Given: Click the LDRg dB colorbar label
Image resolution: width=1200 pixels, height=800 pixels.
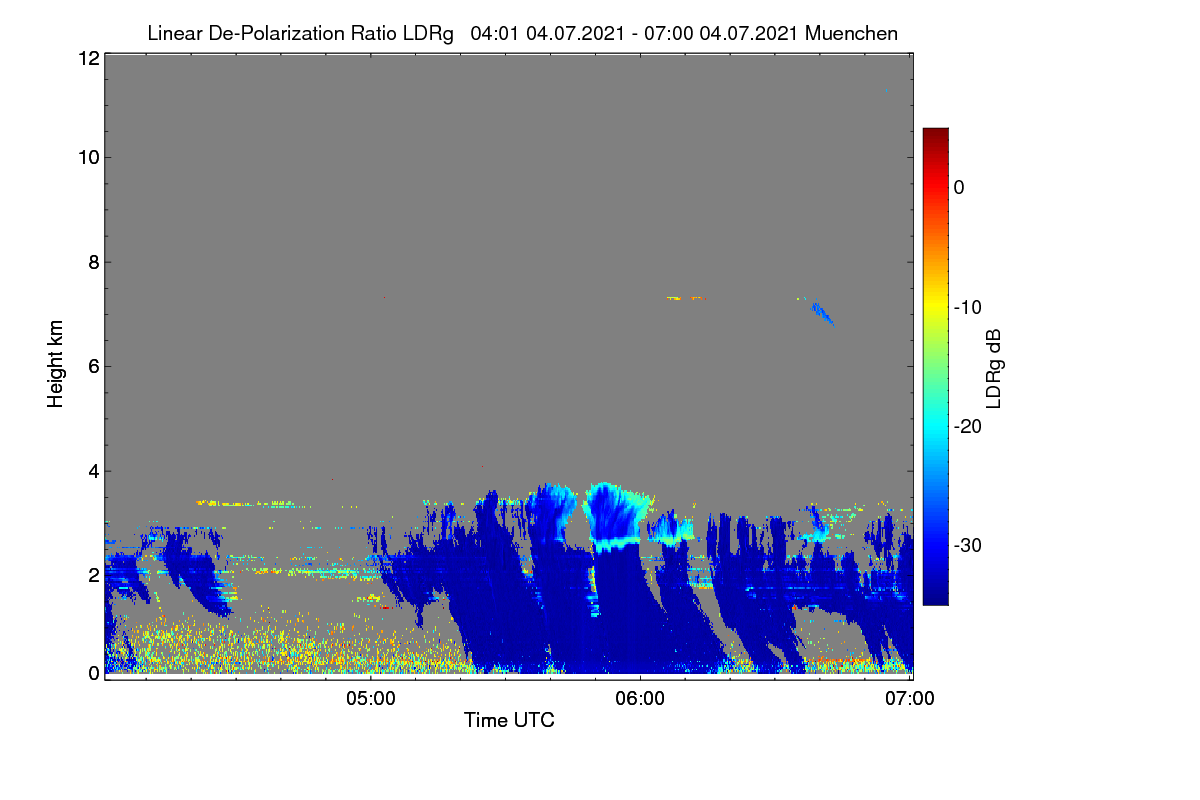Looking at the screenshot, I should coord(994,367).
